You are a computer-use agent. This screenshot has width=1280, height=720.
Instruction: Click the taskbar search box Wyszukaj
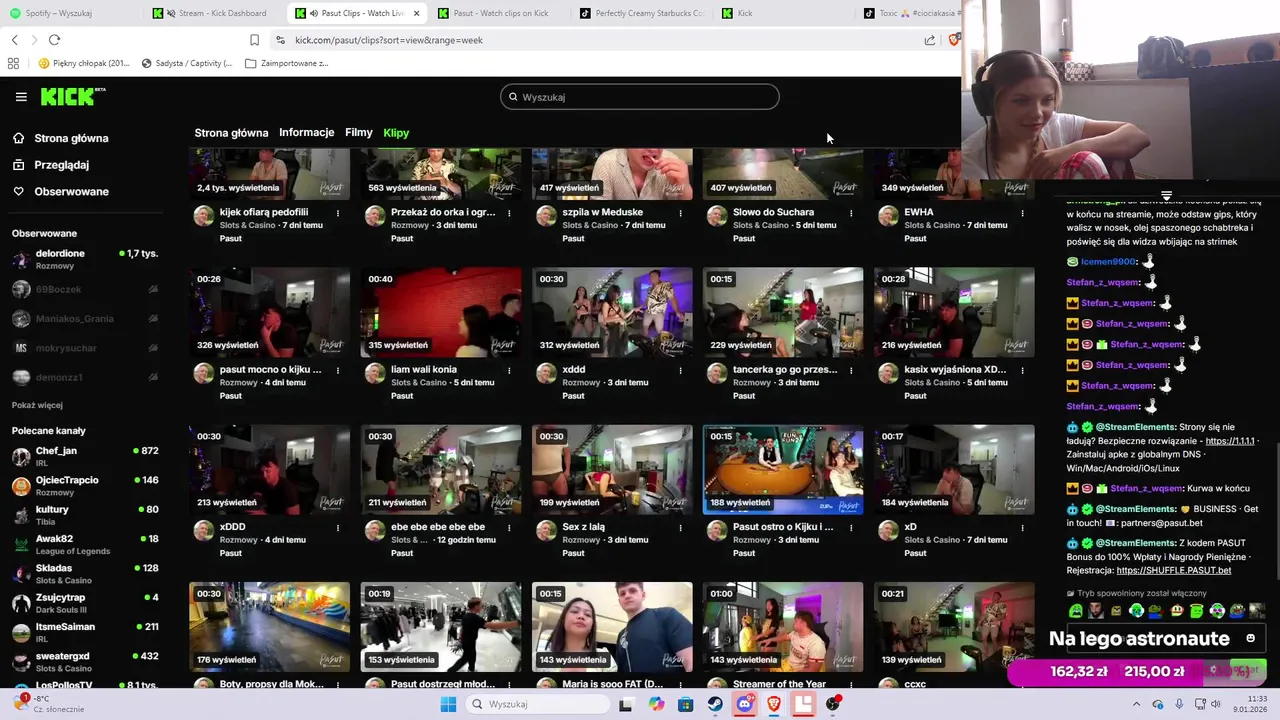point(537,704)
